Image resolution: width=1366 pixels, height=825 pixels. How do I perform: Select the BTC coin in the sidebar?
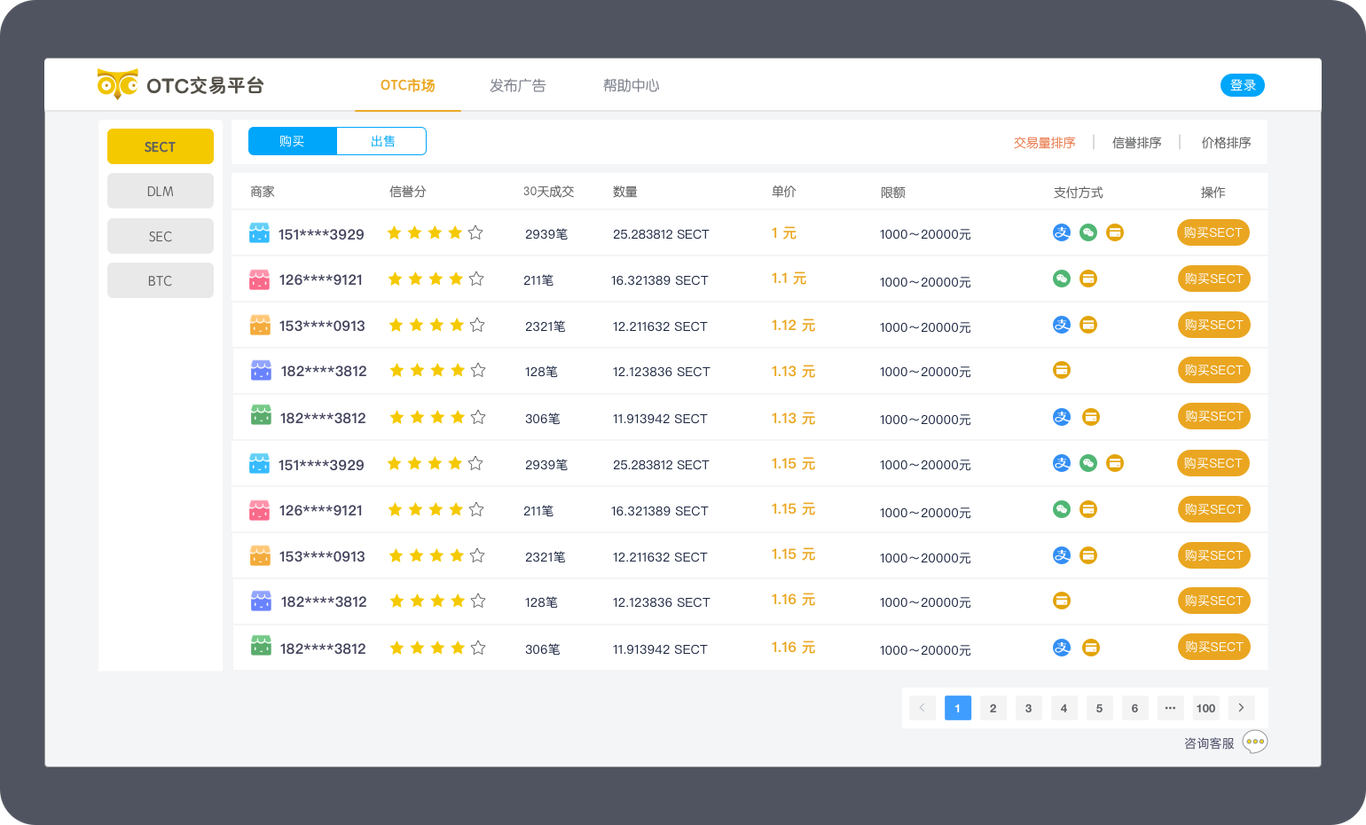(160, 280)
